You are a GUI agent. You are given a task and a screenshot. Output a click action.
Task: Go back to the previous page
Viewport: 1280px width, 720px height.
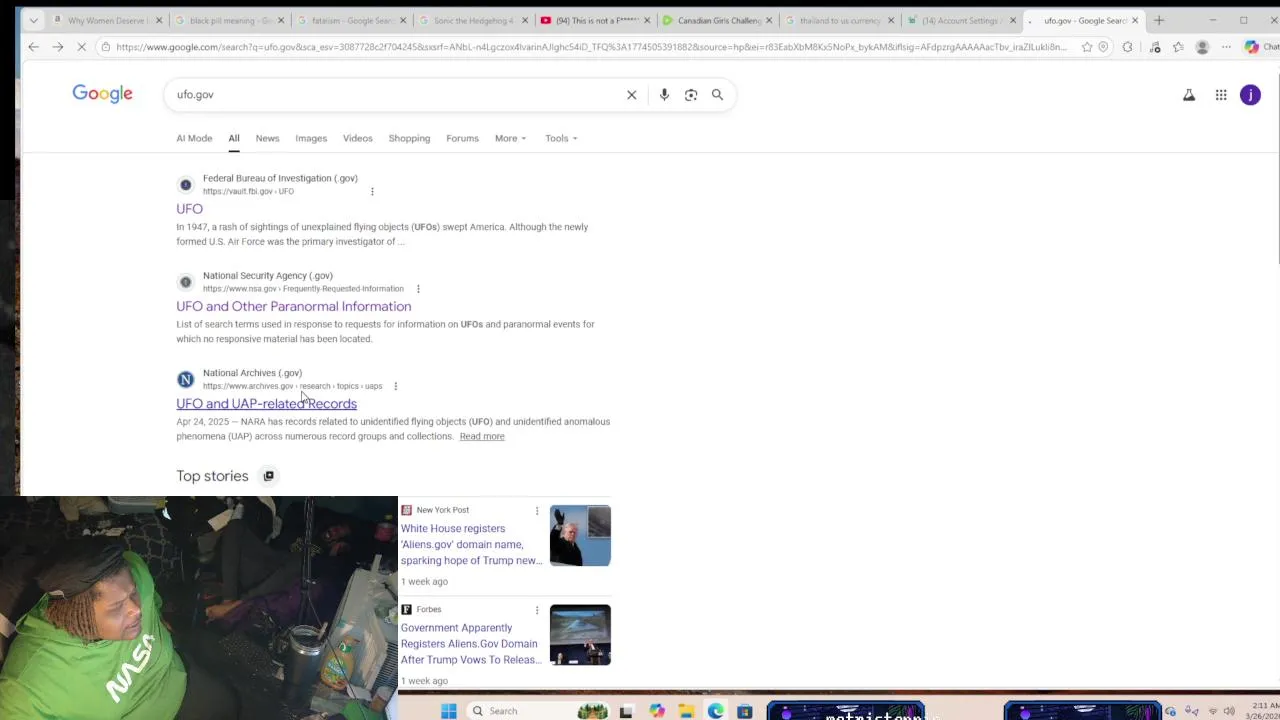[33, 47]
